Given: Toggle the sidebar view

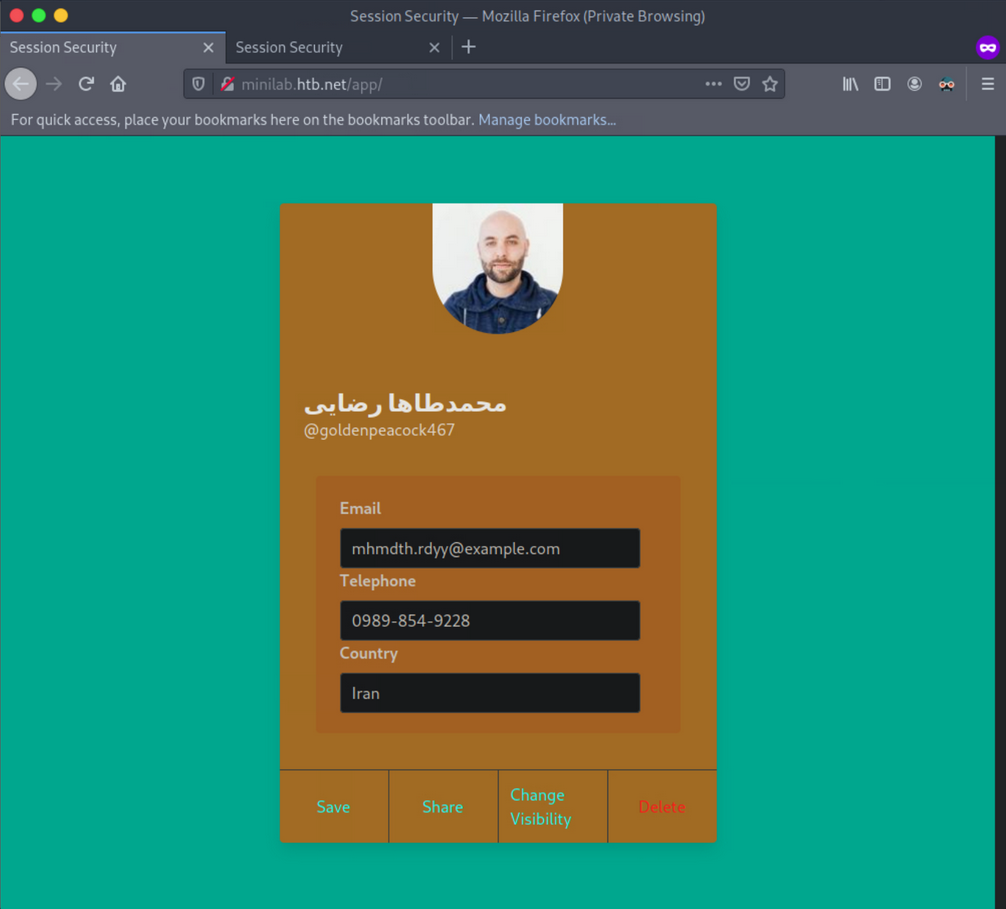Looking at the screenshot, I should (882, 84).
